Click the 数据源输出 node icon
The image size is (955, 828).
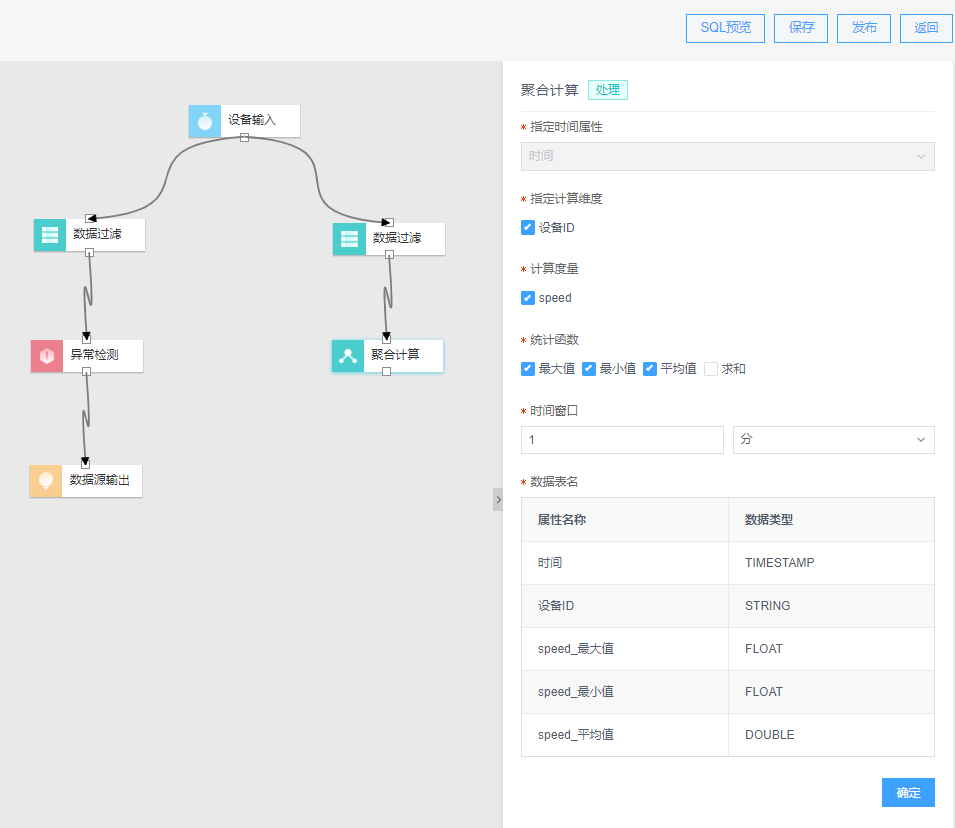point(46,481)
